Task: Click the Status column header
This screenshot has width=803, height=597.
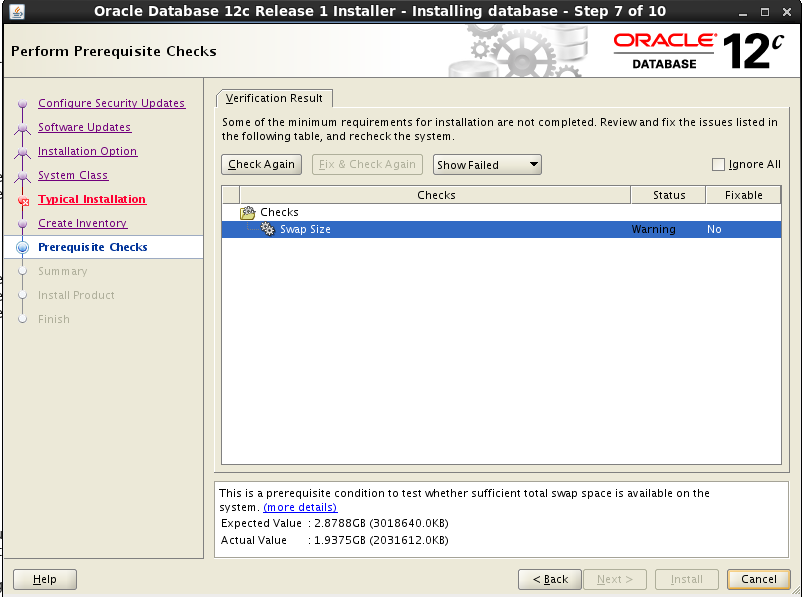Action: pyautogui.click(x=669, y=195)
